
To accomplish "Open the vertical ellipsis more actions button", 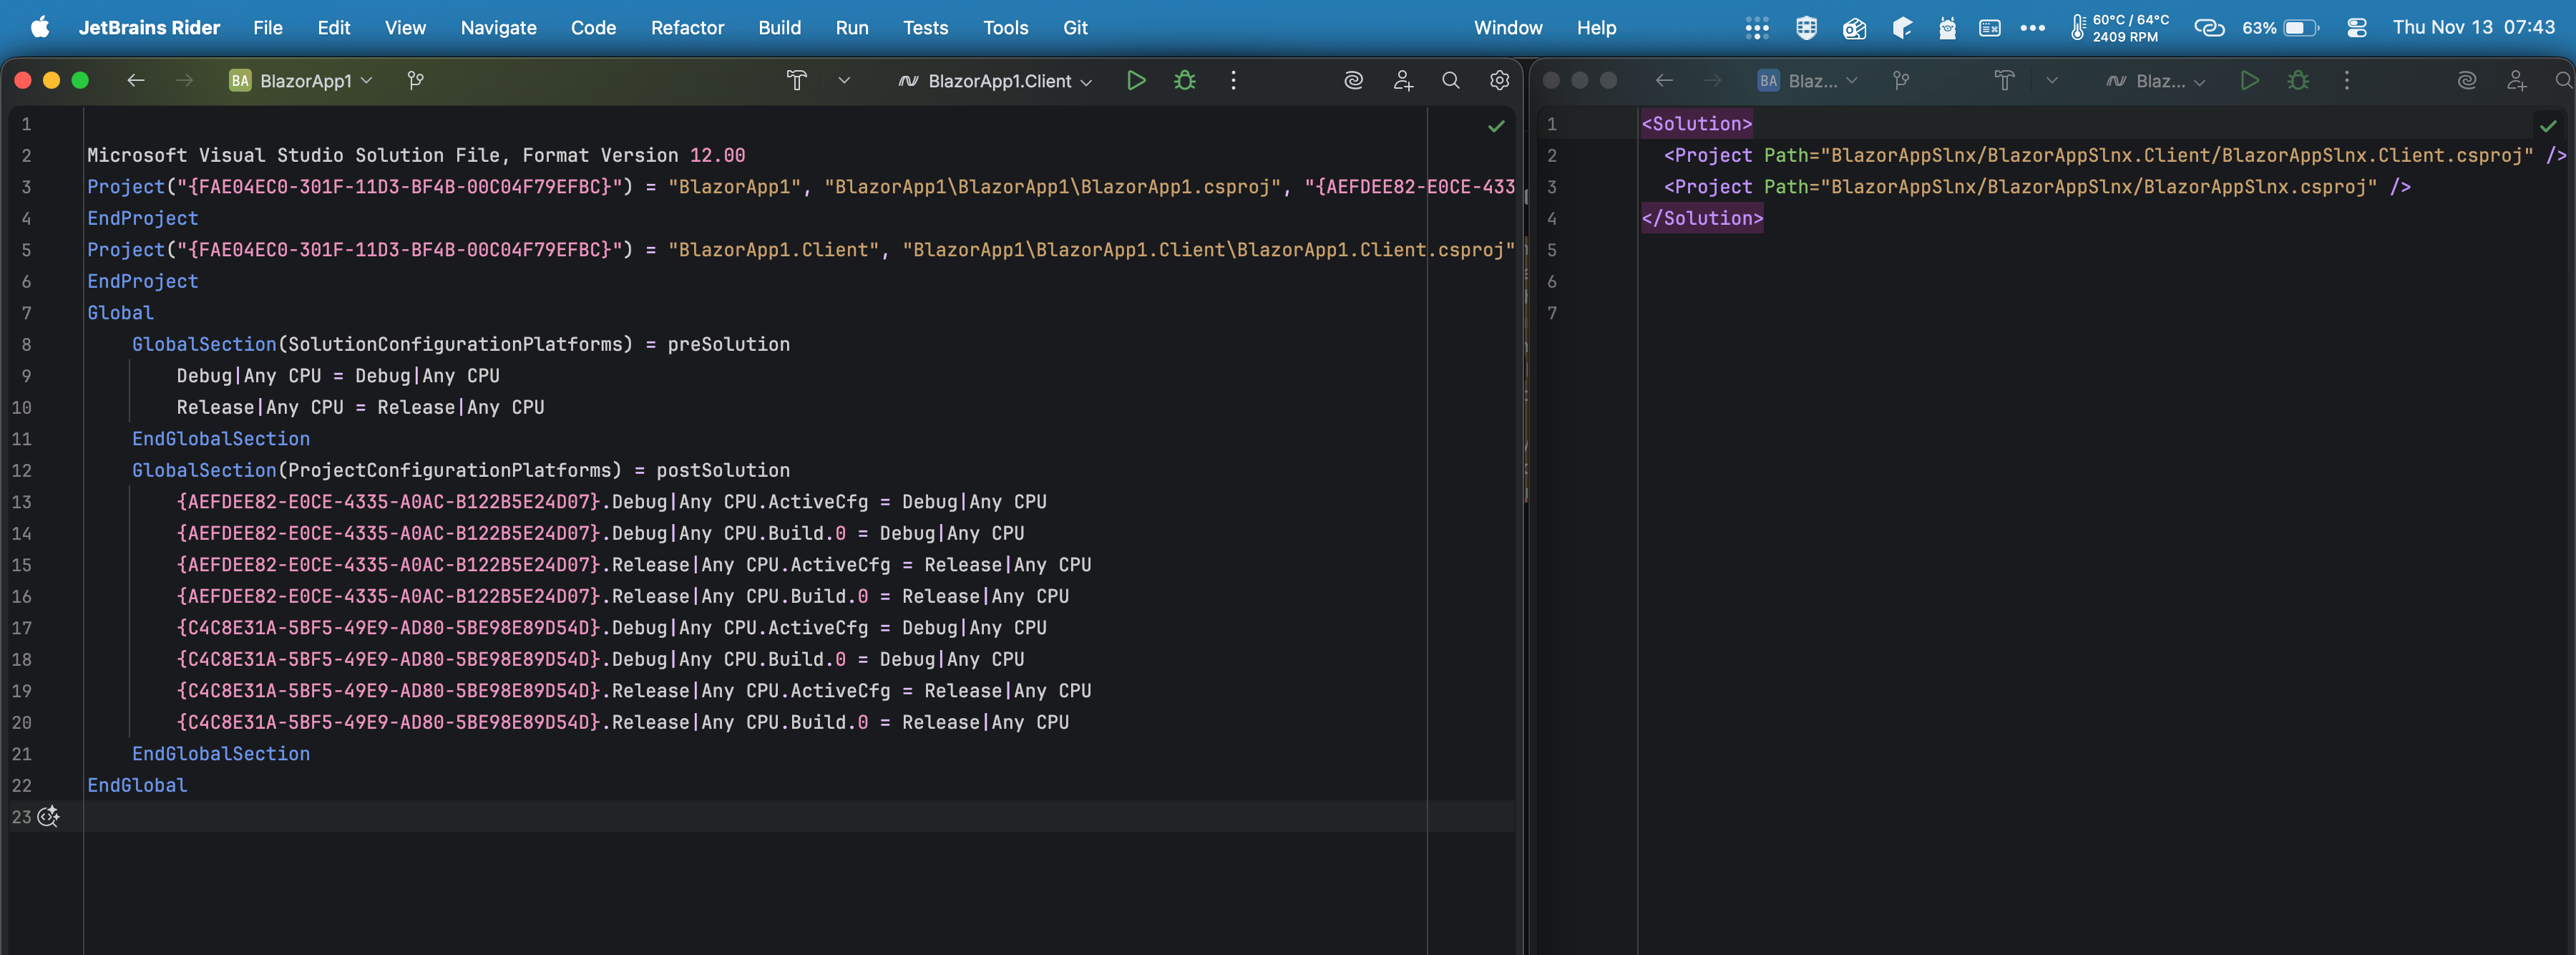I will 1233,81.
